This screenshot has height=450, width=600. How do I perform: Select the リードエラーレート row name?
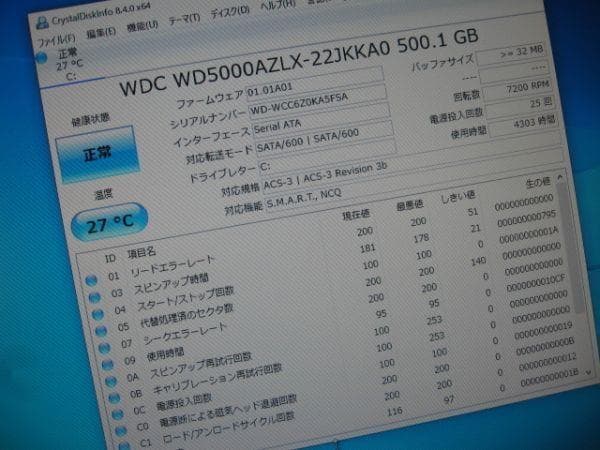coord(172,266)
